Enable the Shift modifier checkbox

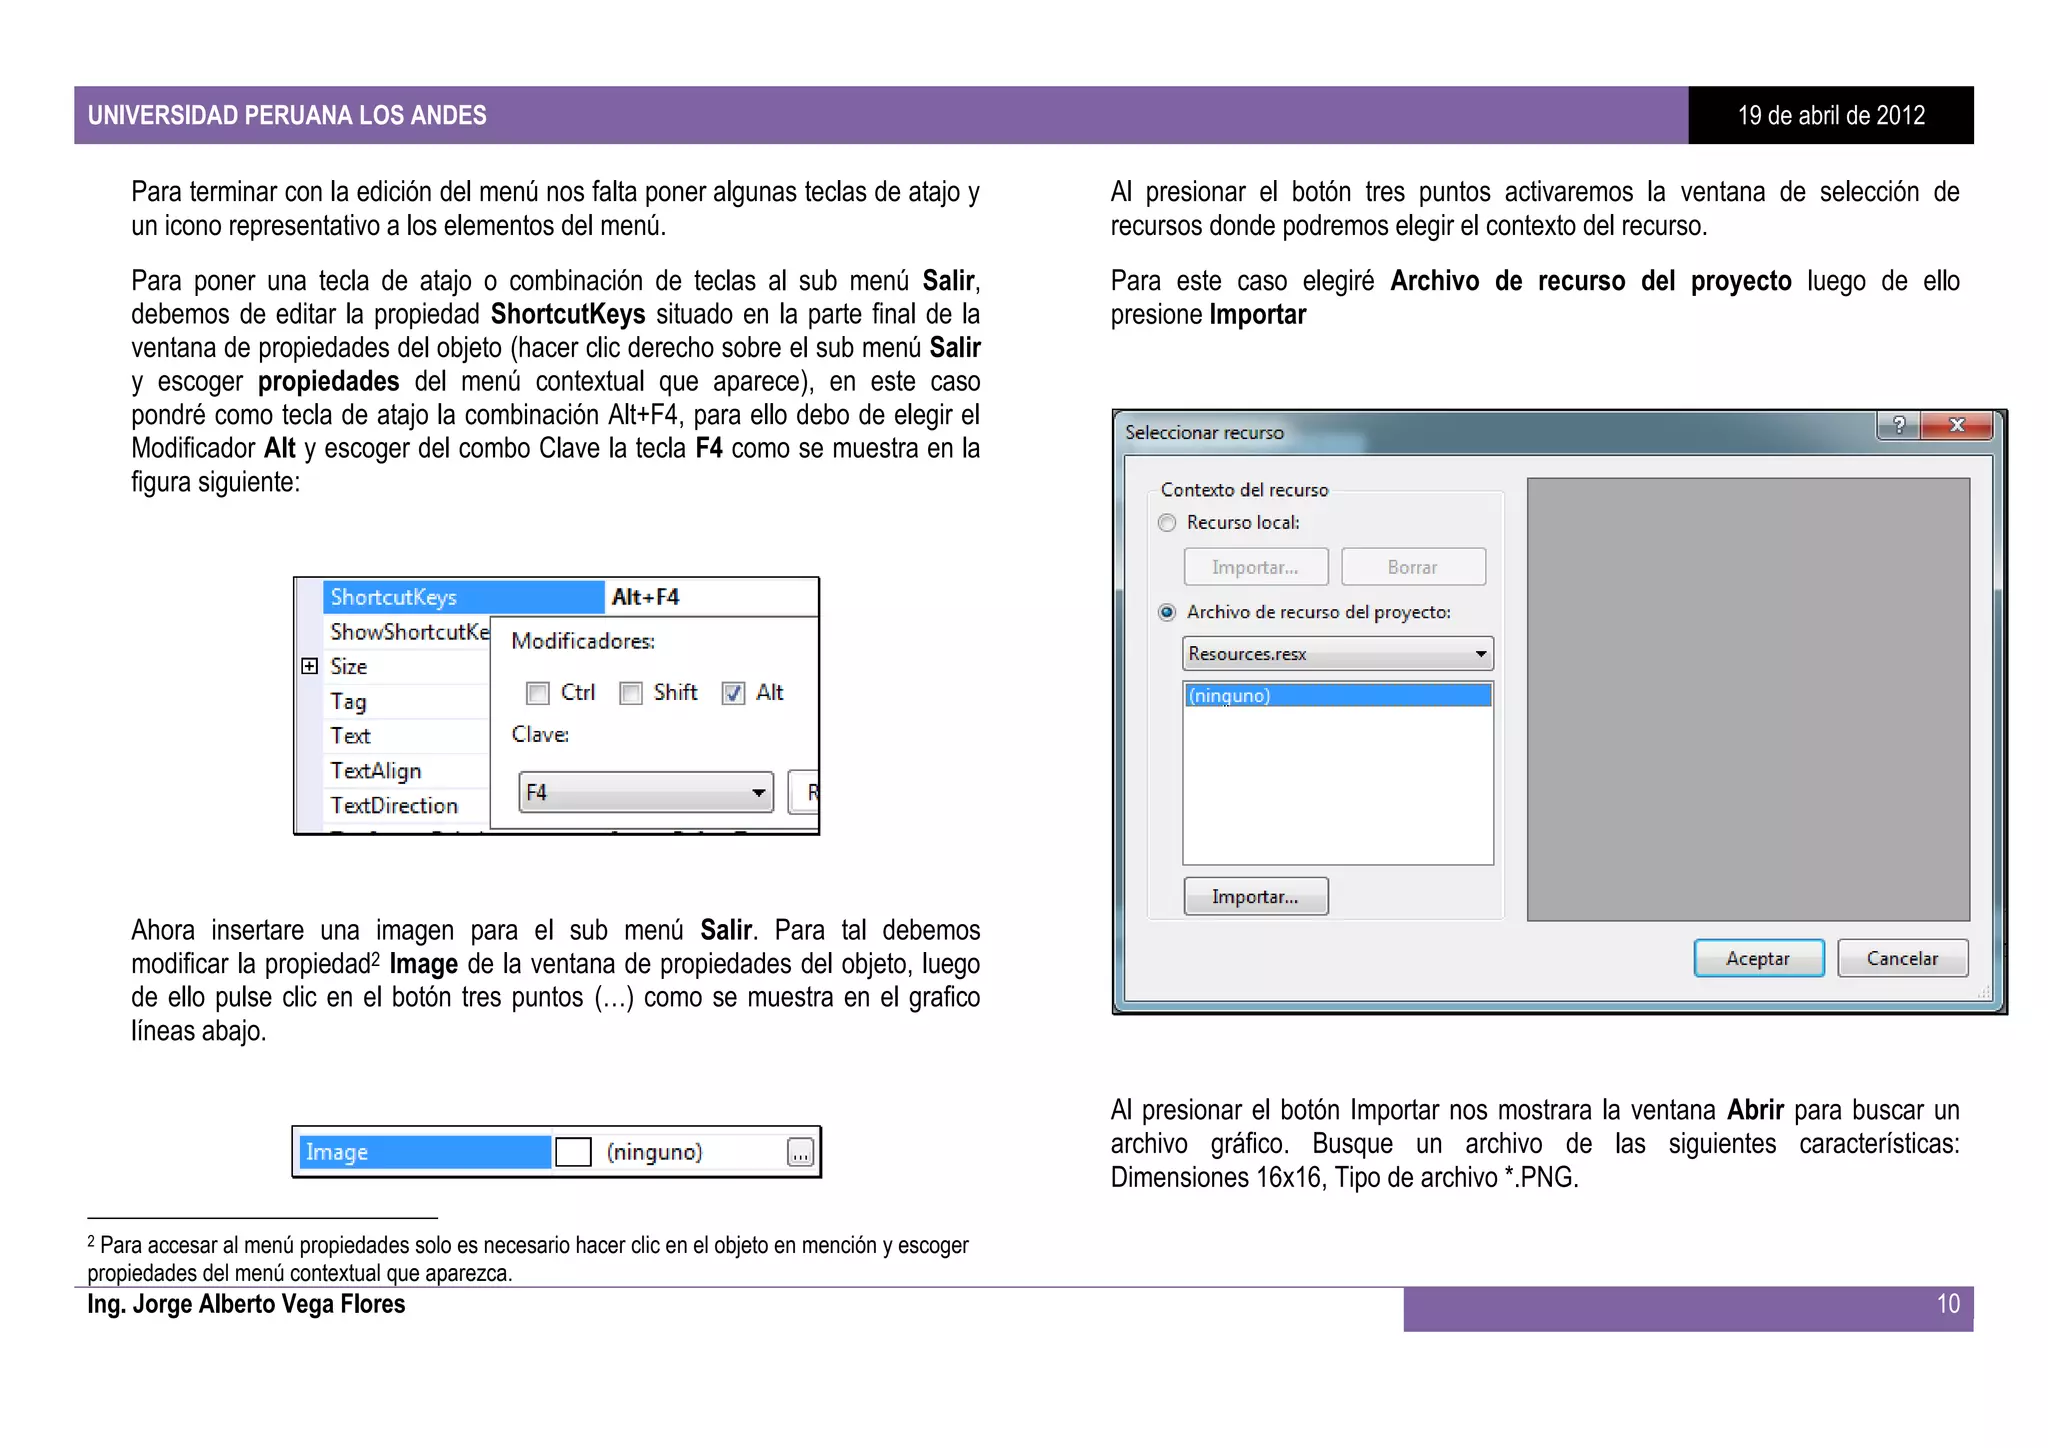coord(631,693)
